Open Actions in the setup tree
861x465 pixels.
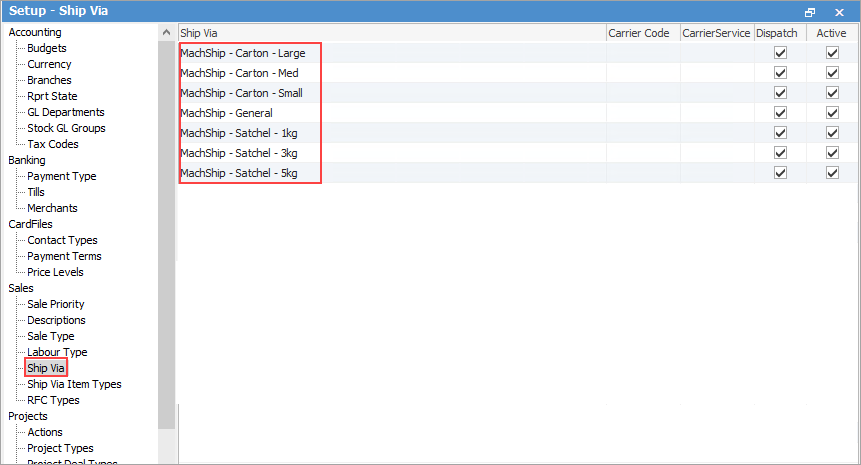coord(45,432)
